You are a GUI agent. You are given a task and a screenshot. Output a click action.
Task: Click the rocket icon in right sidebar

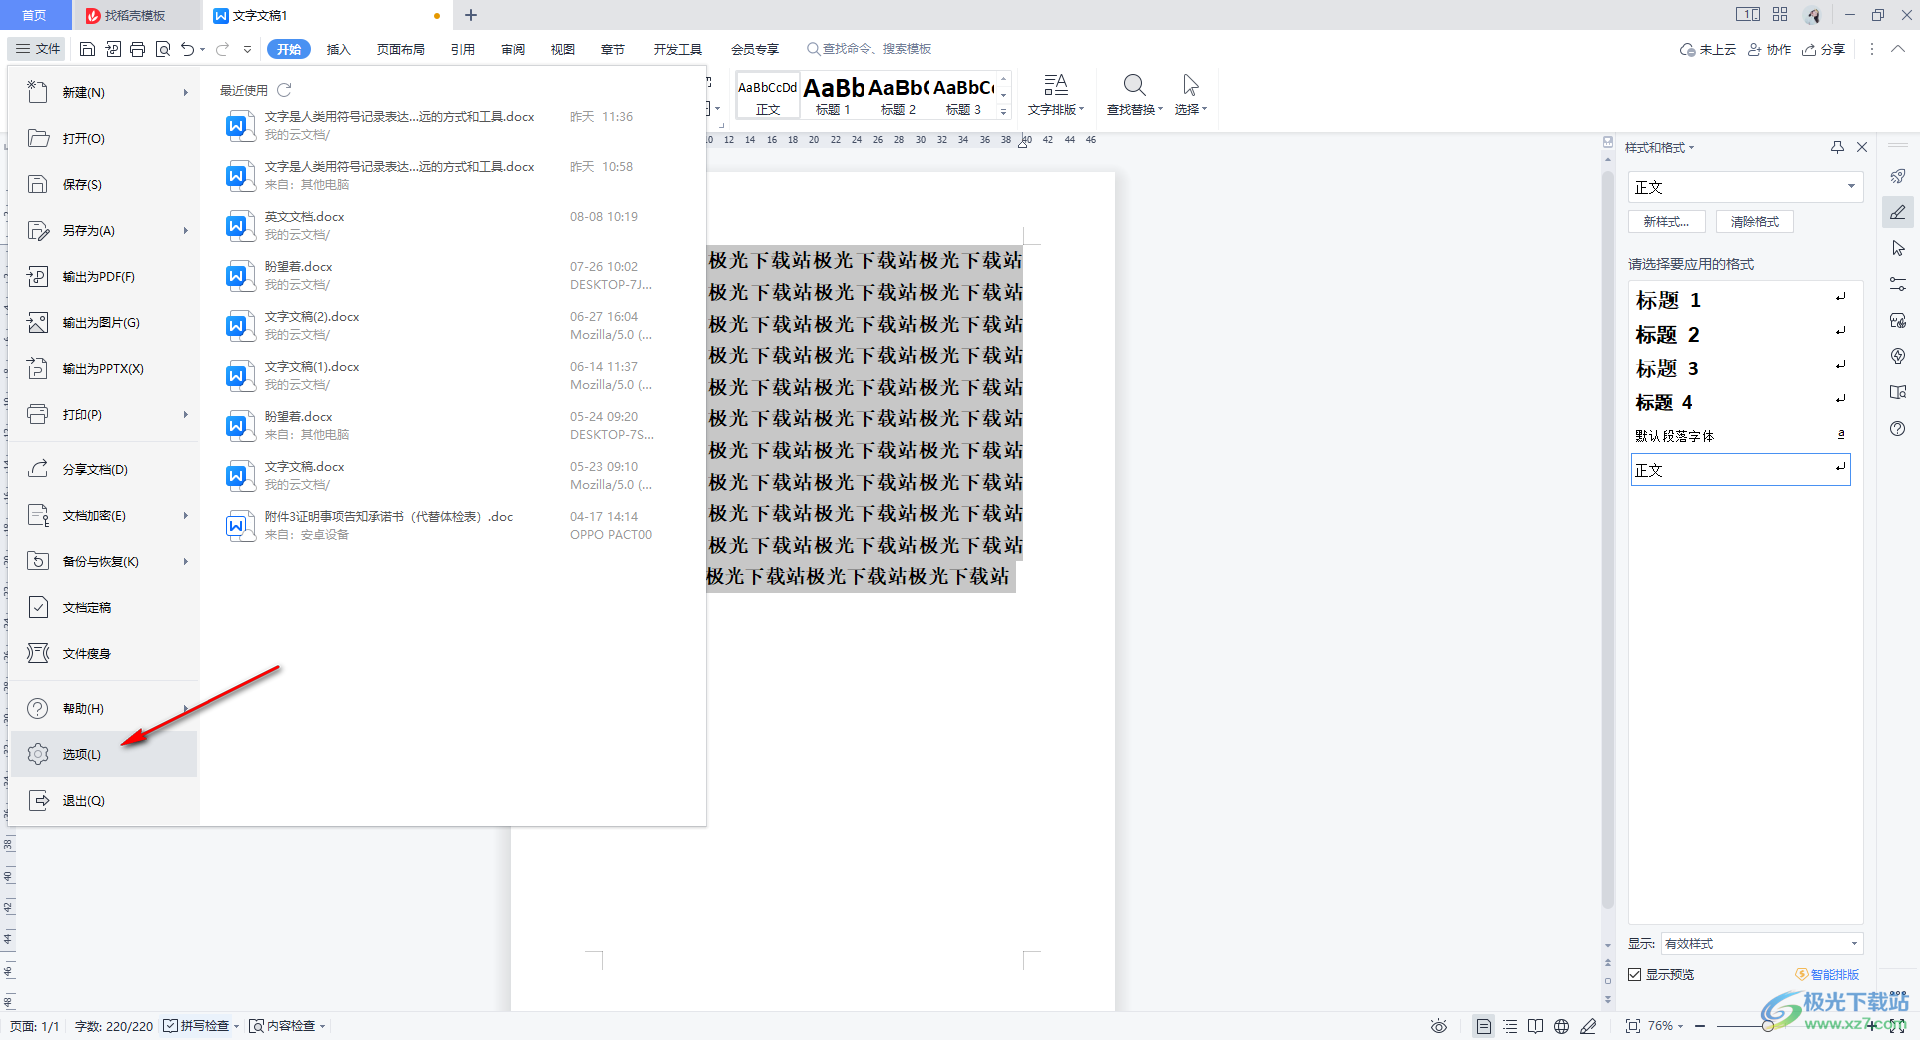[x=1898, y=176]
